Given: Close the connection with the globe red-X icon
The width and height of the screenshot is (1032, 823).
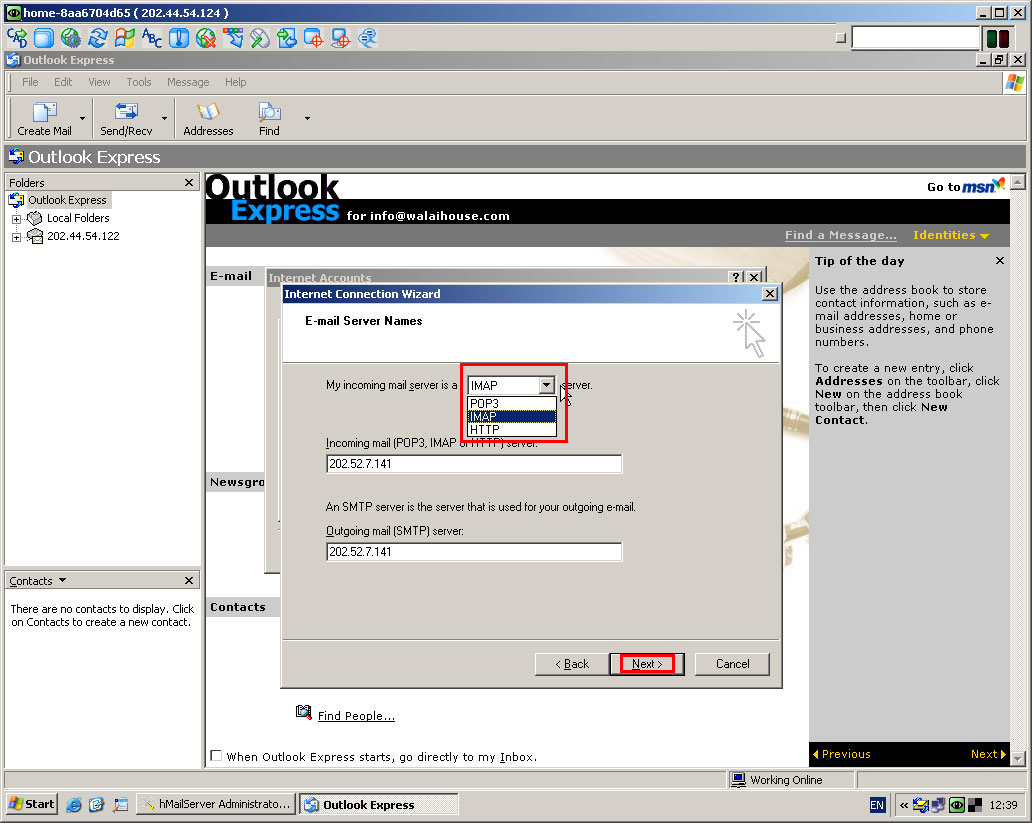Looking at the screenshot, I should point(206,38).
